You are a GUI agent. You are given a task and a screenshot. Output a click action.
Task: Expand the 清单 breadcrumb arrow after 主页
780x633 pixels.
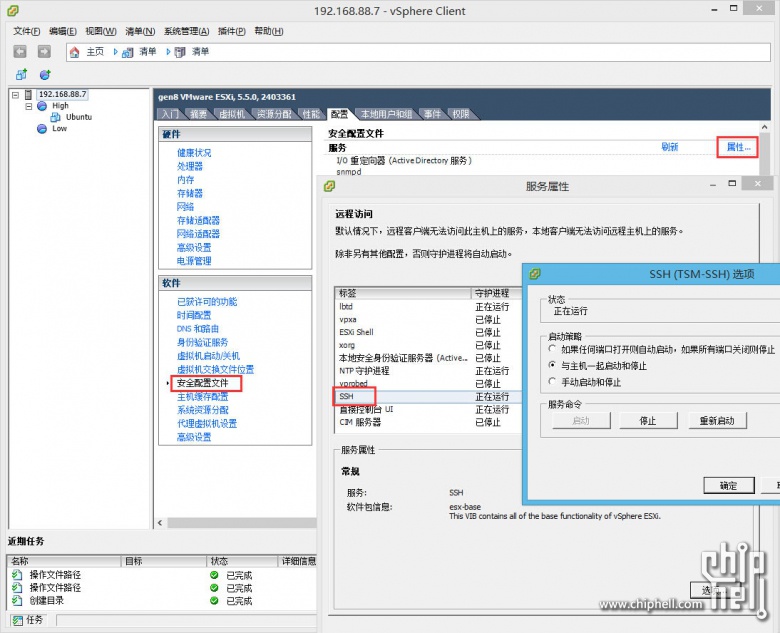(116, 52)
